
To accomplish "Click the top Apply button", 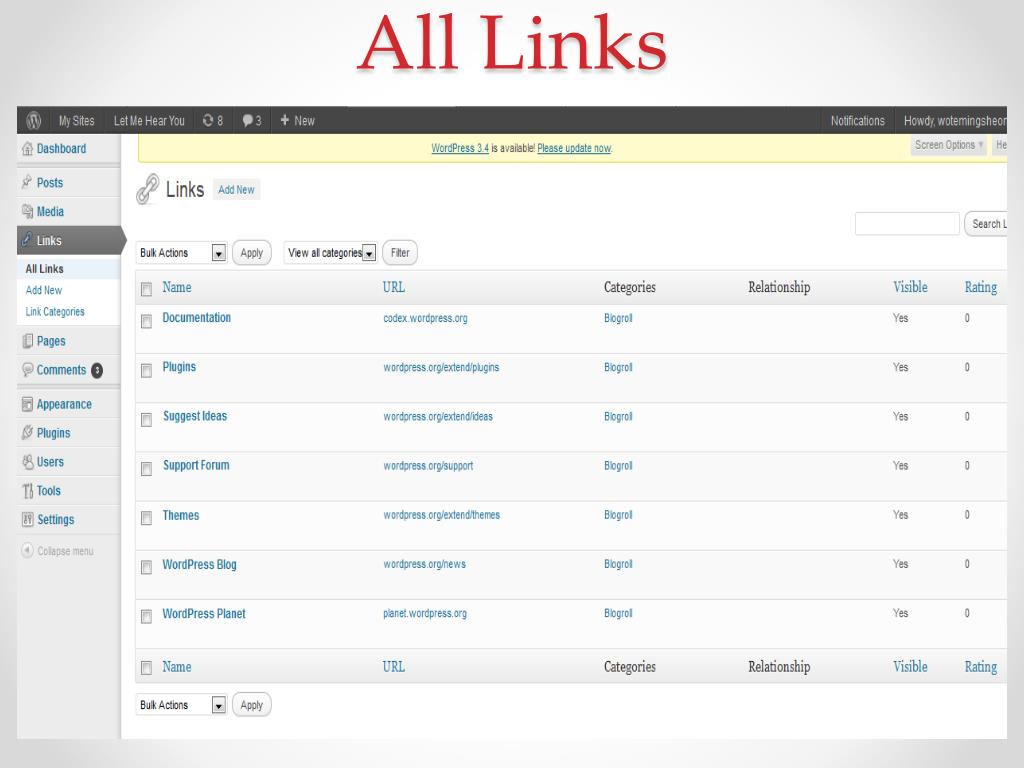I will point(251,253).
